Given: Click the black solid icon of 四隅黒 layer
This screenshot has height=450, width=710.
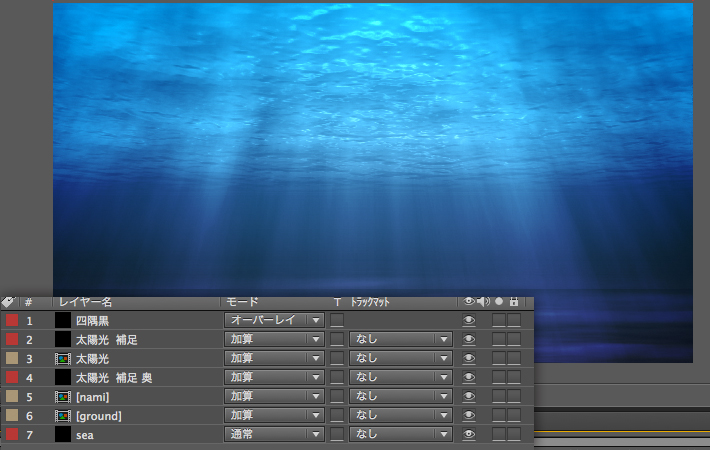Looking at the screenshot, I should (x=62, y=320).
